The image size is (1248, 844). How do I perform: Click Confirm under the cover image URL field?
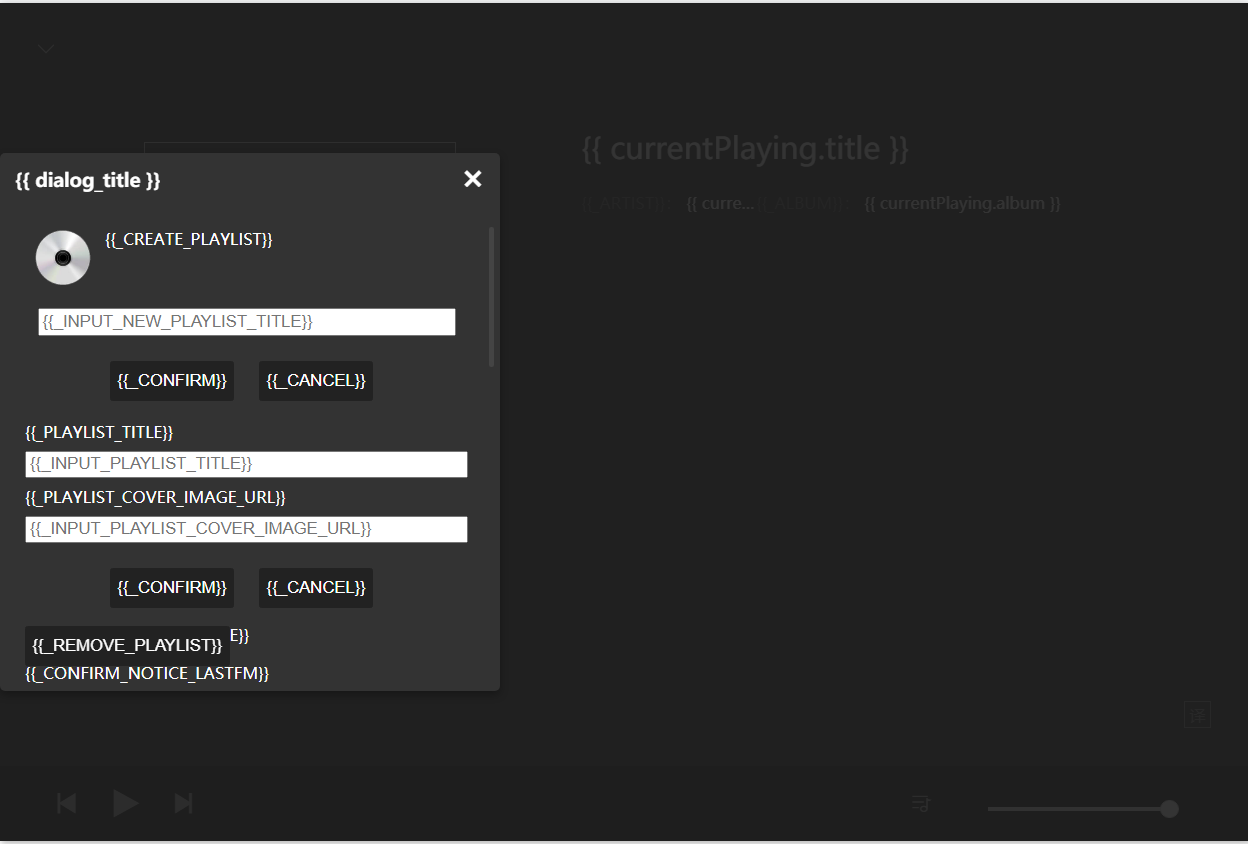coord(172,588)
